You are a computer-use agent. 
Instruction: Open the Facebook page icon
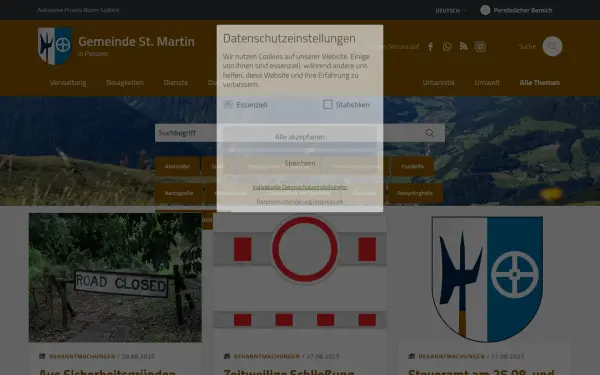point(430,47)
